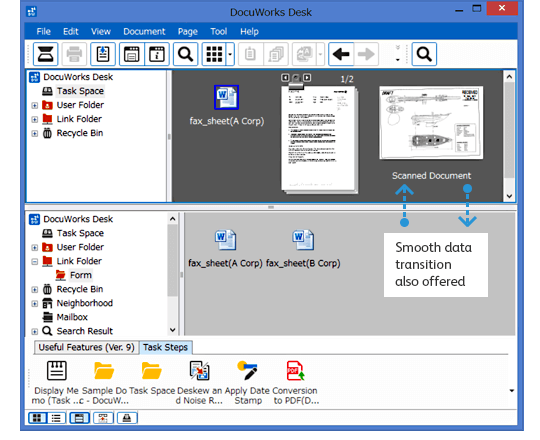540x440 pixels.
Task: Click Conversion to PDF icon
Action: (295, 371)
